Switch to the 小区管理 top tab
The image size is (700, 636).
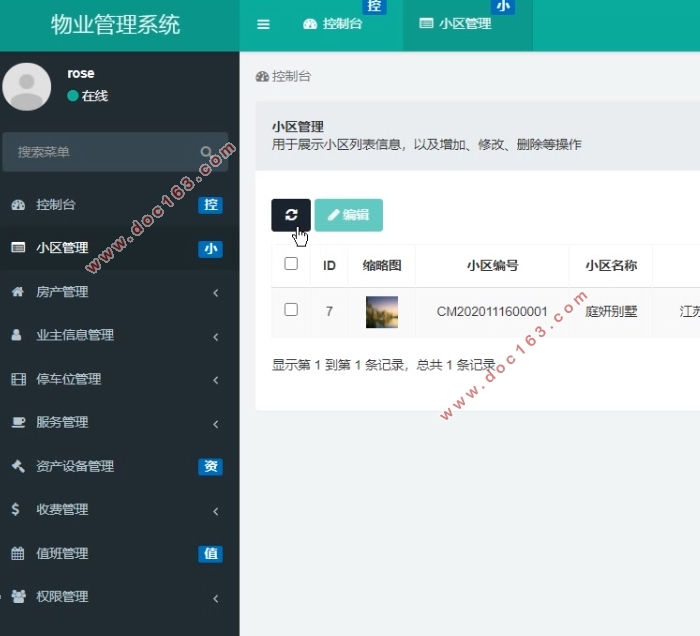click(468, 24)
